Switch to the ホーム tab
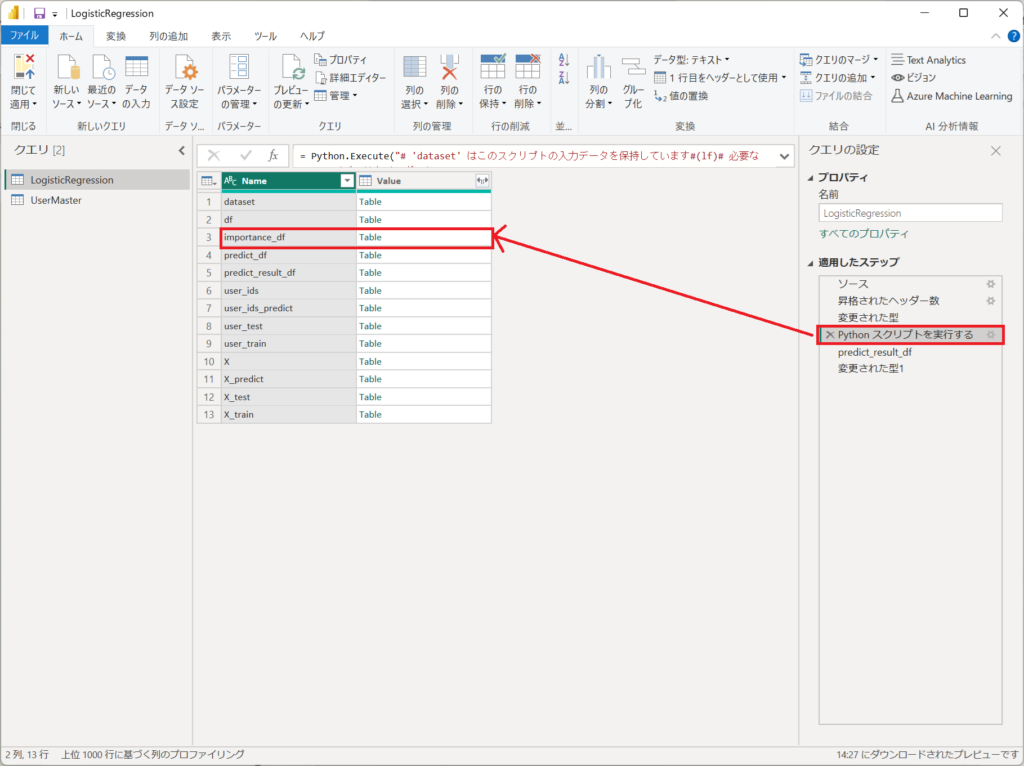This screenshot has height=766, width=1024. 71,36
